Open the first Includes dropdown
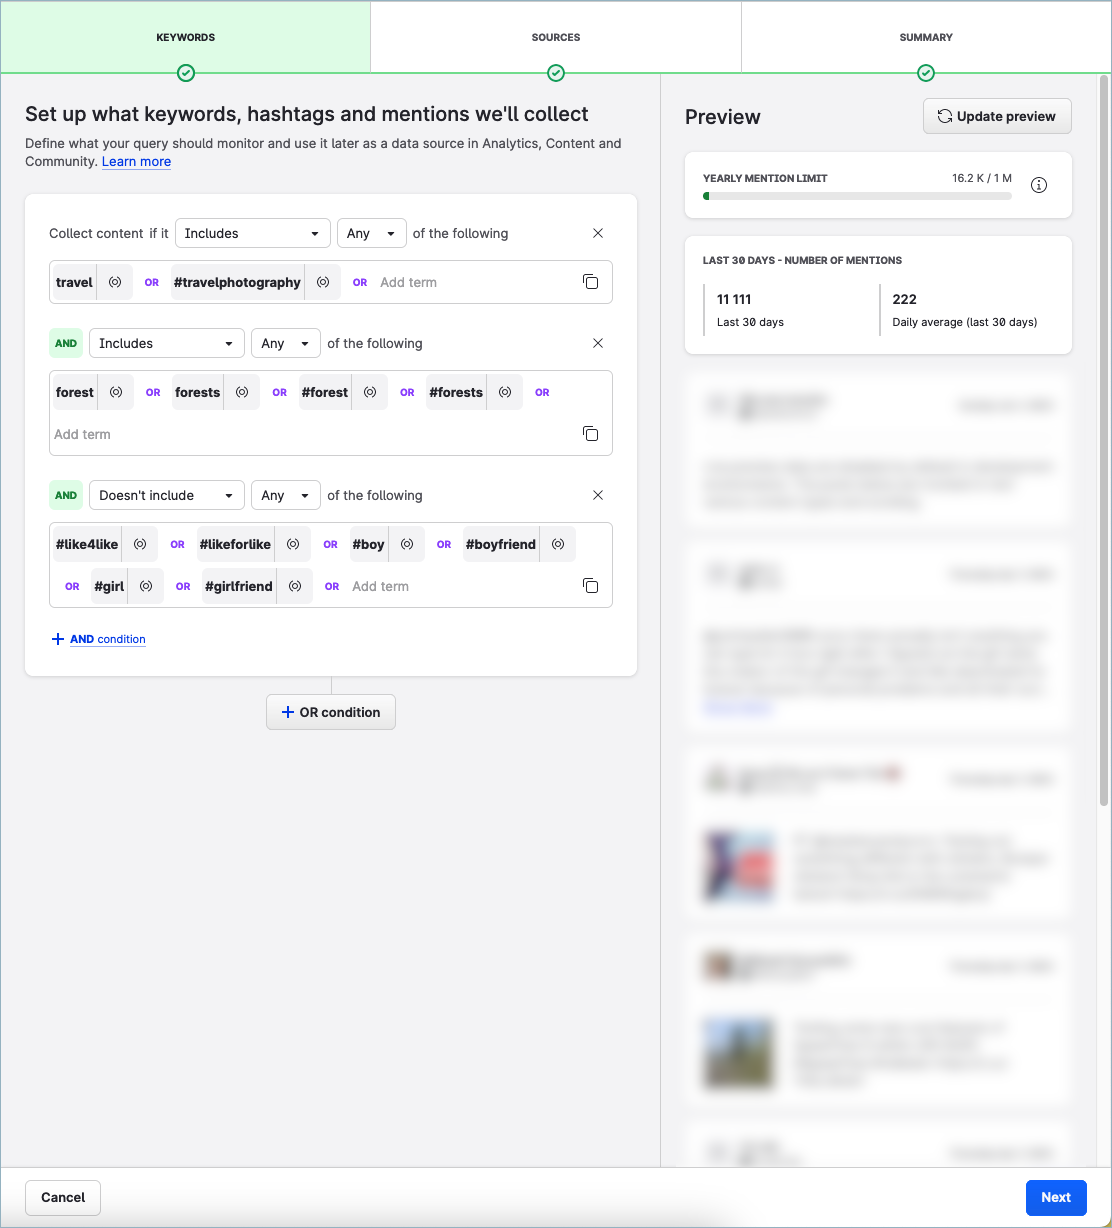 253,233
